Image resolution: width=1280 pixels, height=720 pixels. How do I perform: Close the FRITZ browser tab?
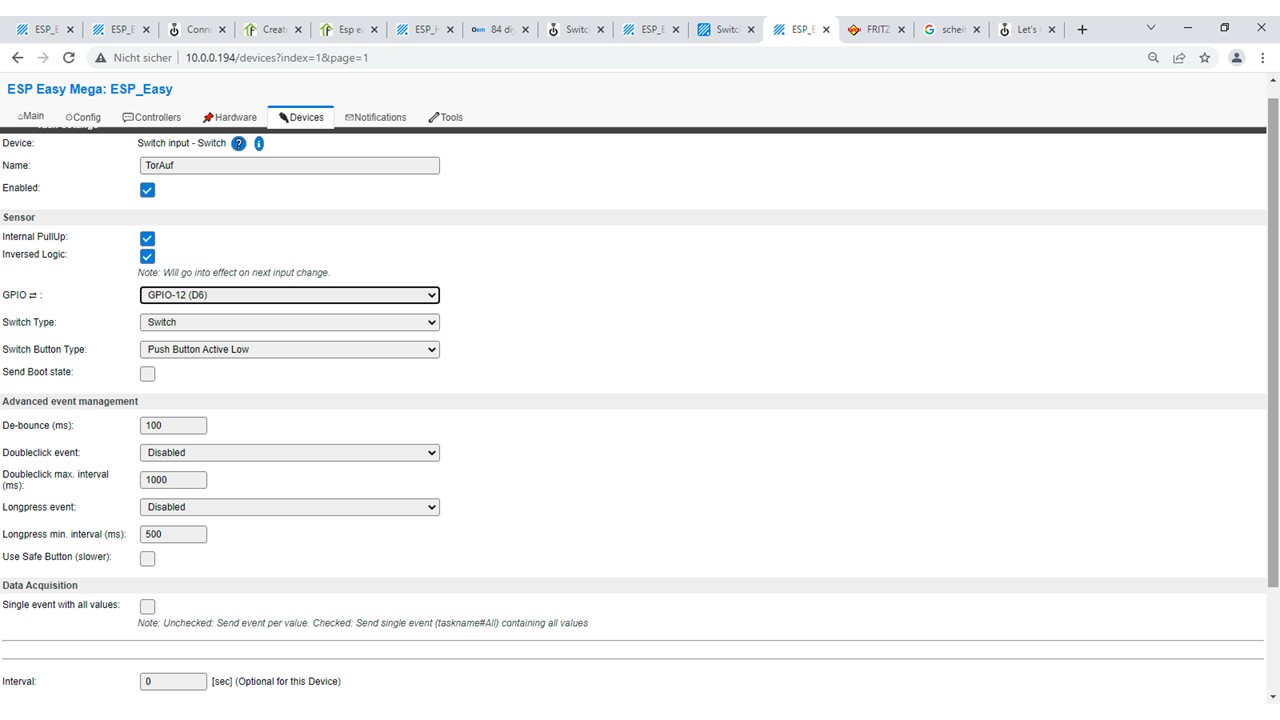[x=902, y=30]
